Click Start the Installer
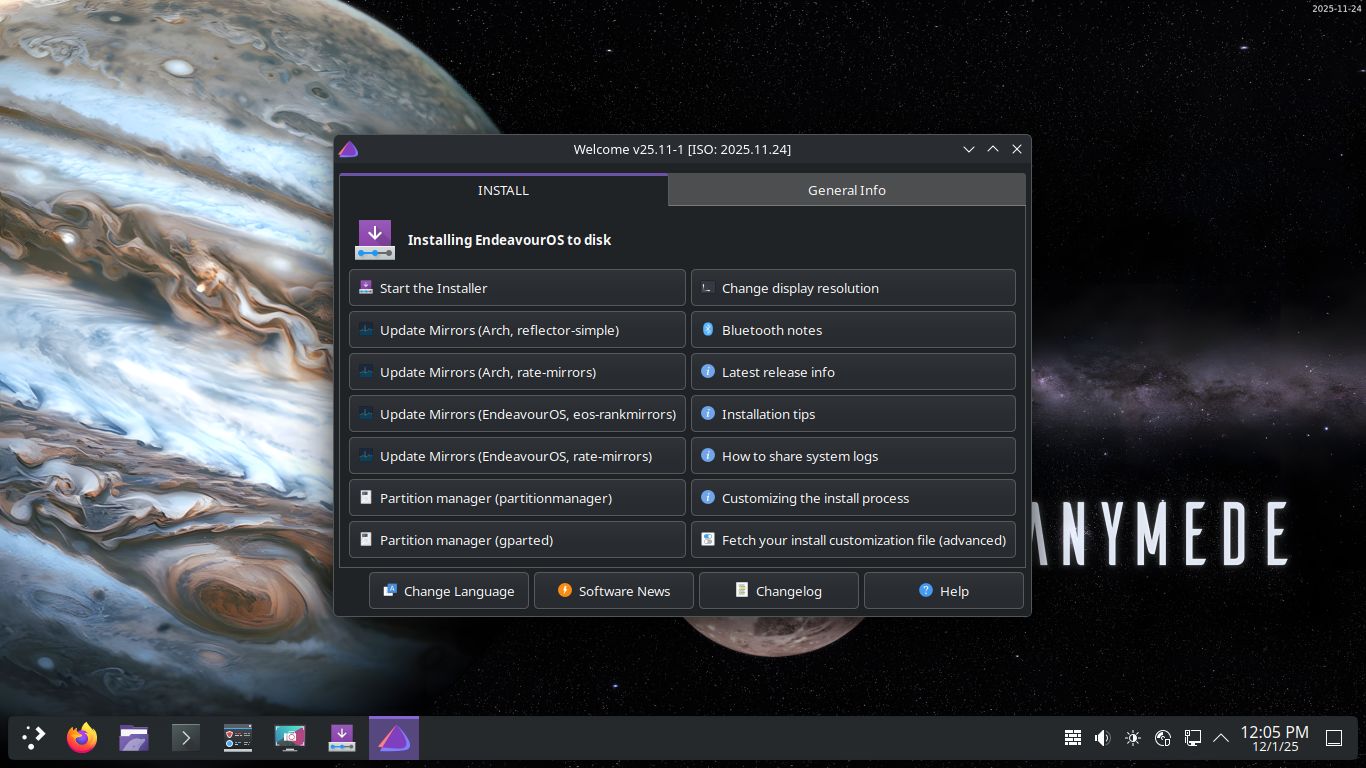 [517, 288]
